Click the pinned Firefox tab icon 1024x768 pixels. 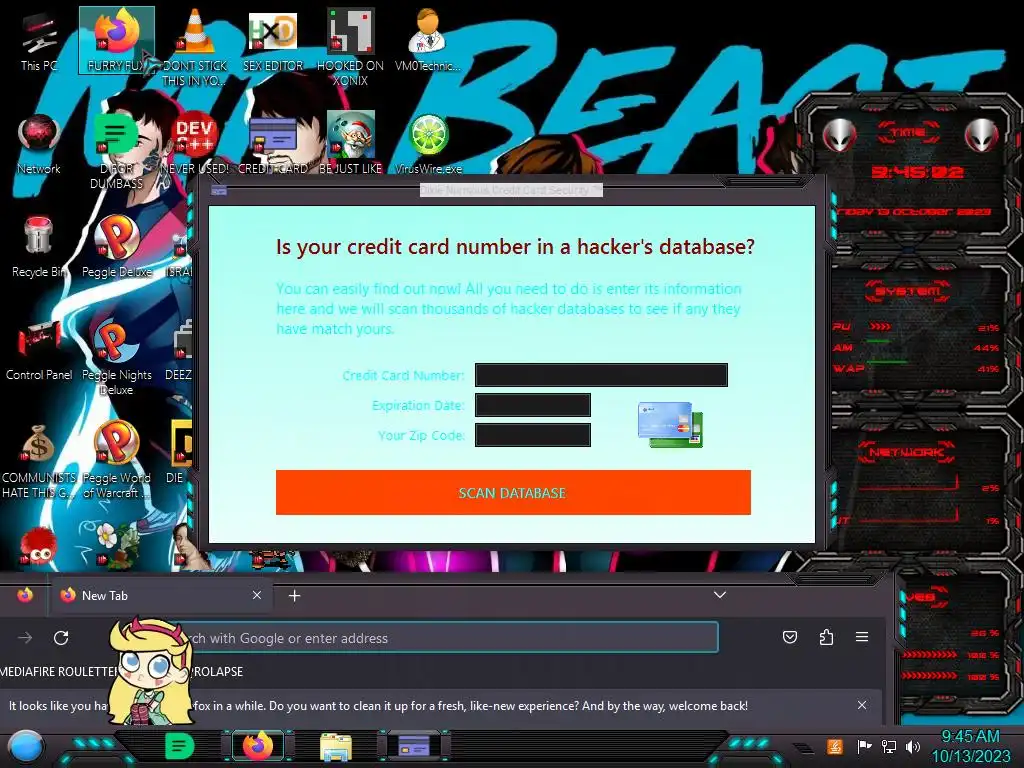(x=25, y=595)
